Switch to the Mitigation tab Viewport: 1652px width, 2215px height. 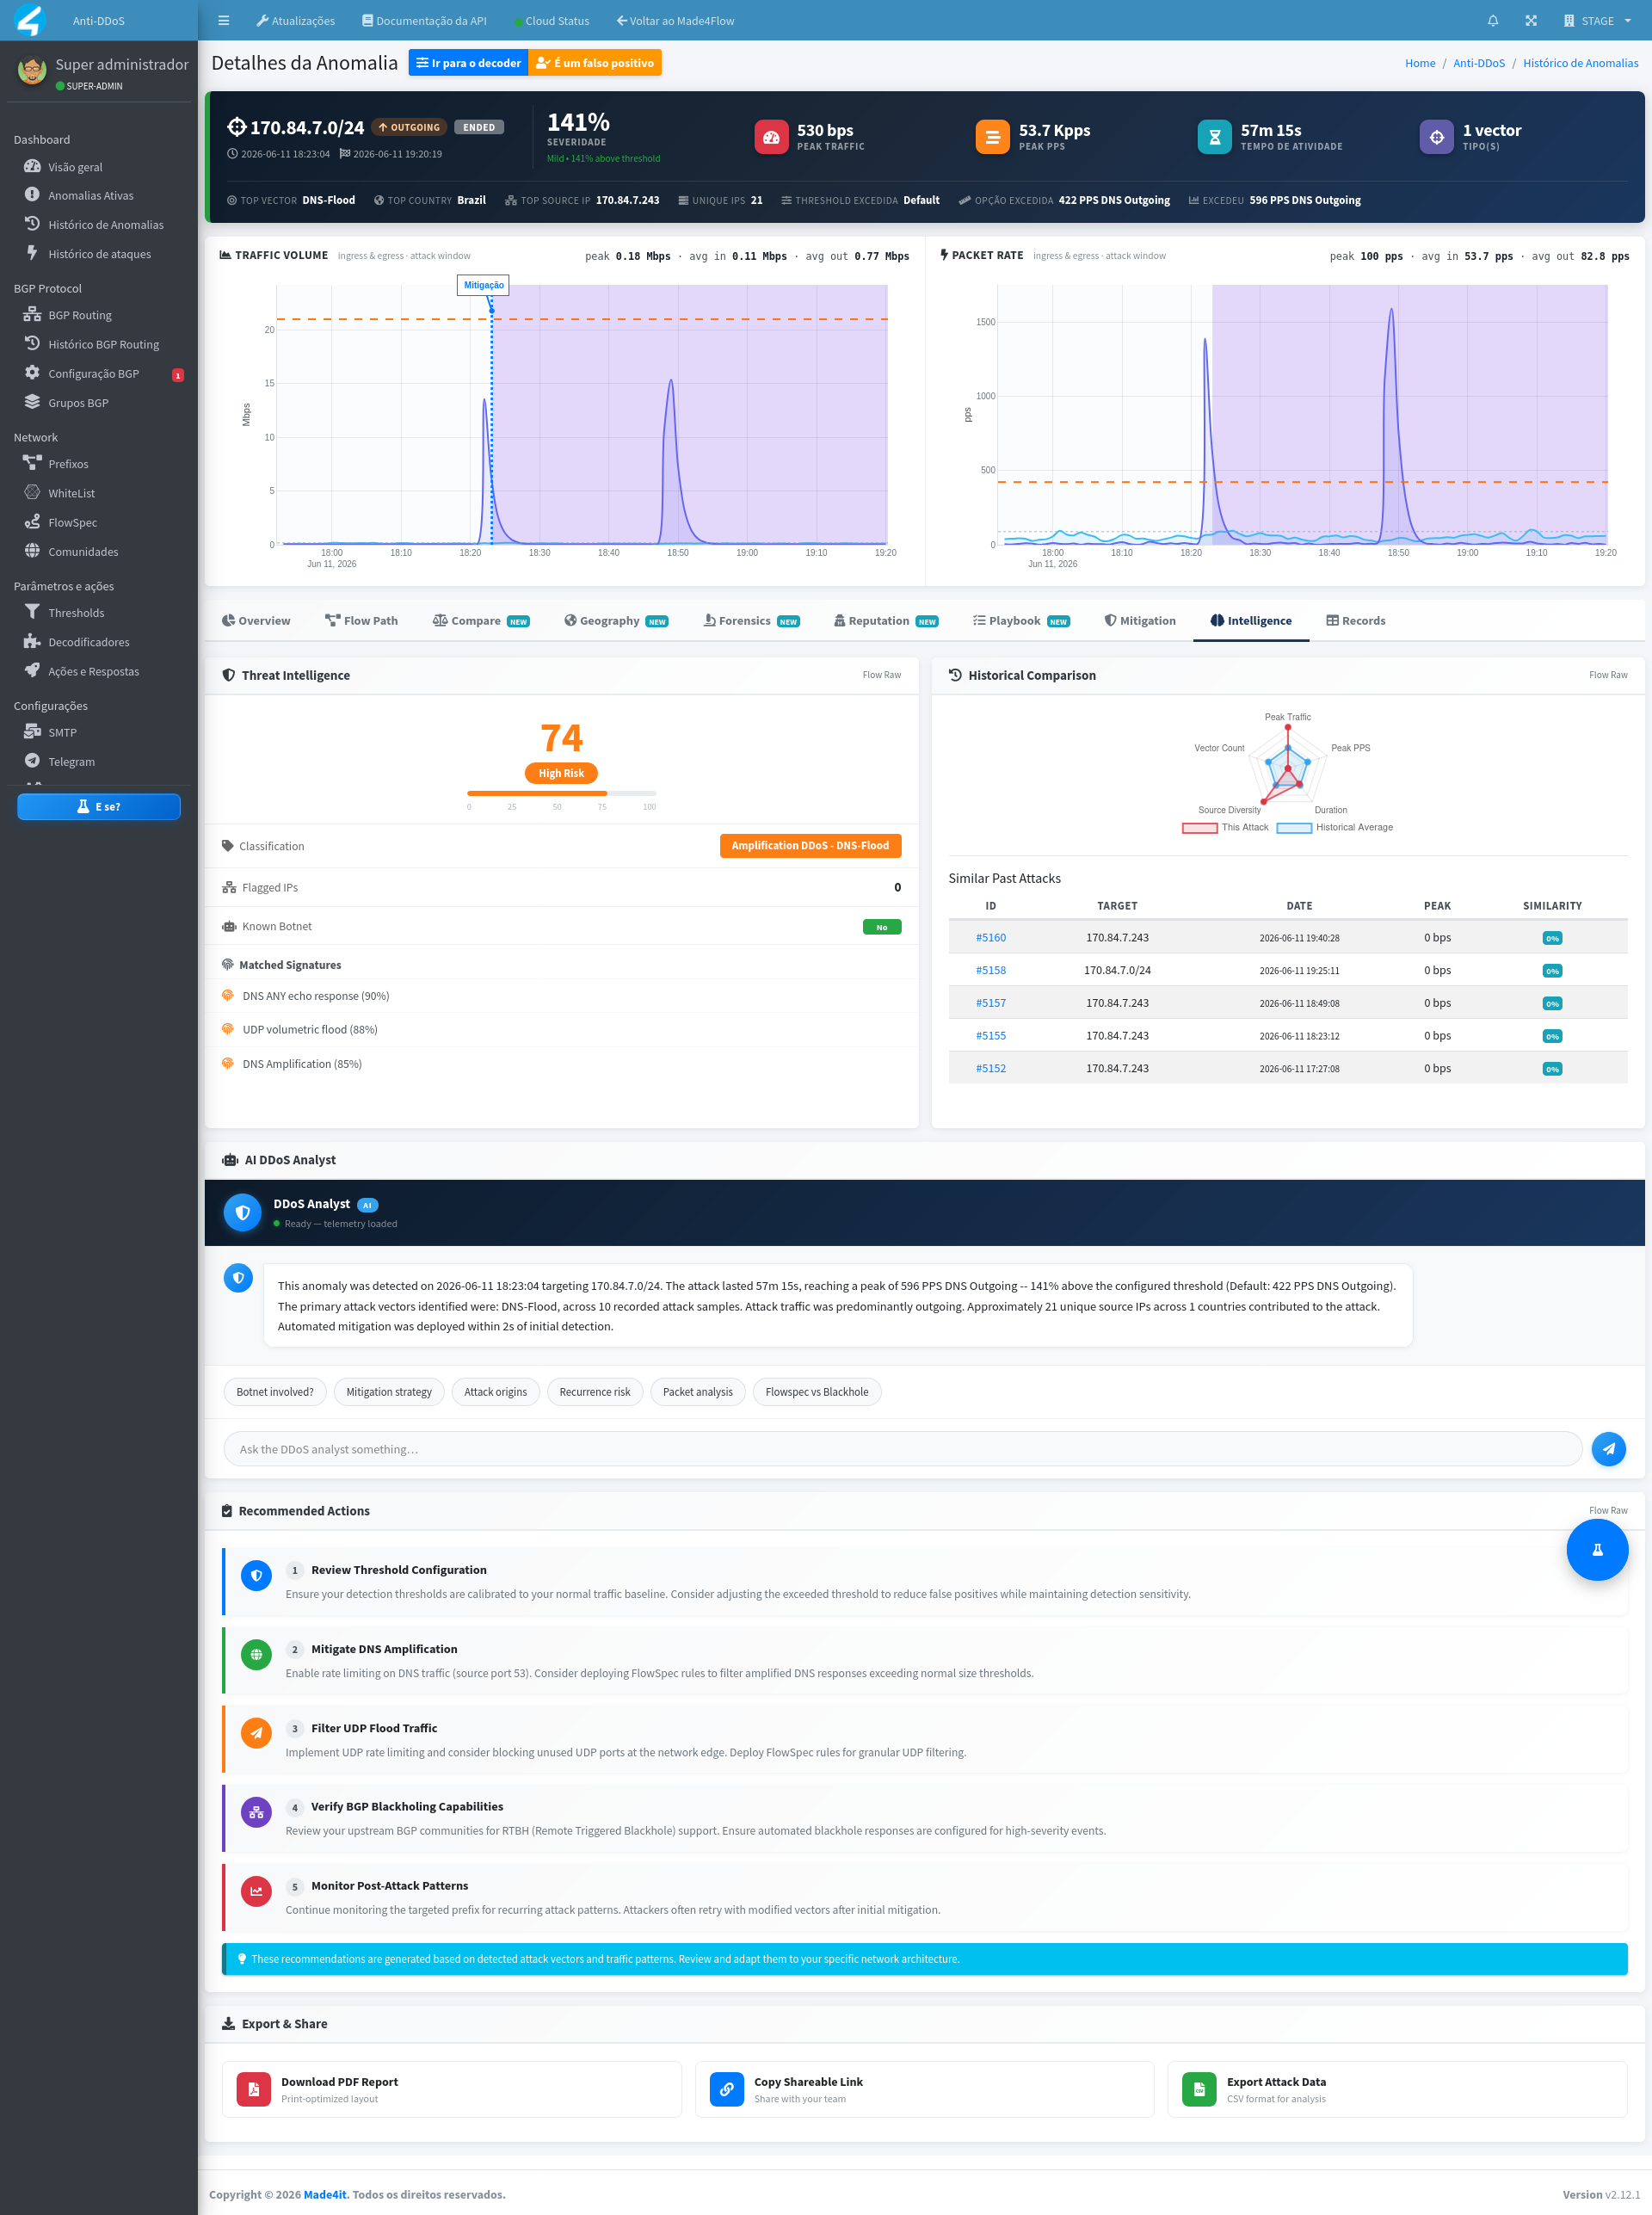[x=1140, y=621]
